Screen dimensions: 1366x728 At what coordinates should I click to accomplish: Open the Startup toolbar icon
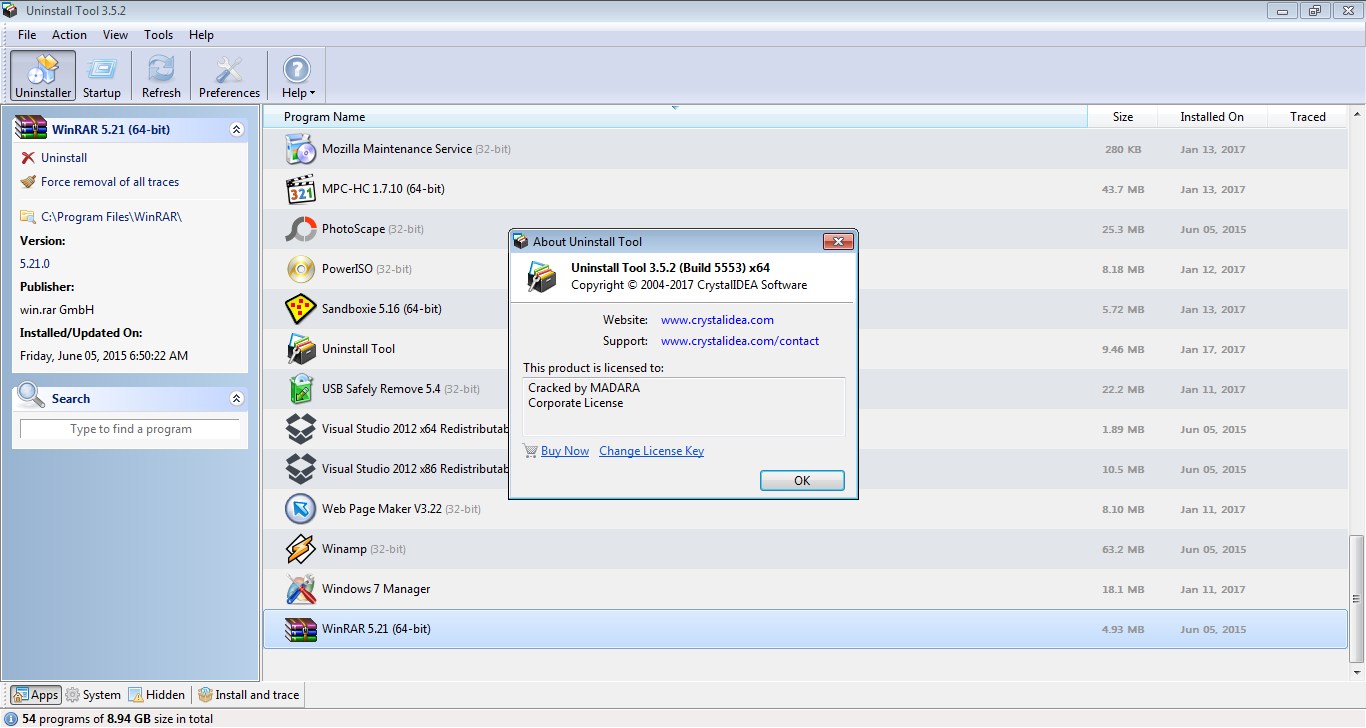(x=102, y=76)
